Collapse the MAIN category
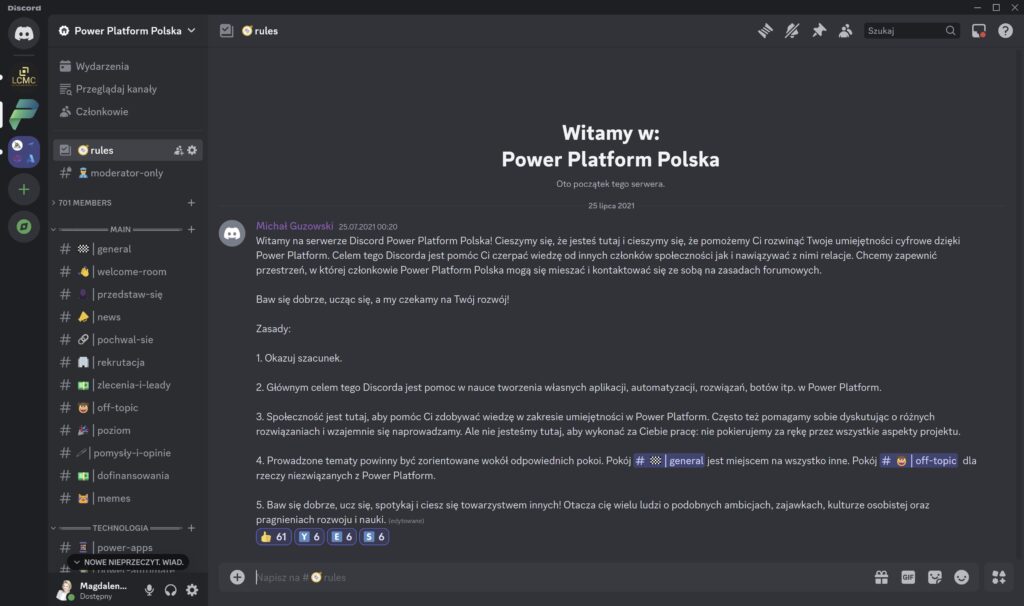The image size is (1024, 606). [x=118, y=229]
